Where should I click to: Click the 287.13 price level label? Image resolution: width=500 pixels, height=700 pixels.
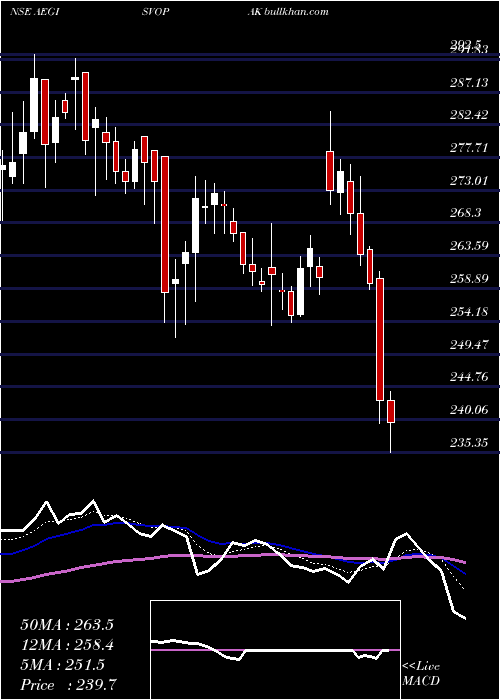[469, 82]
